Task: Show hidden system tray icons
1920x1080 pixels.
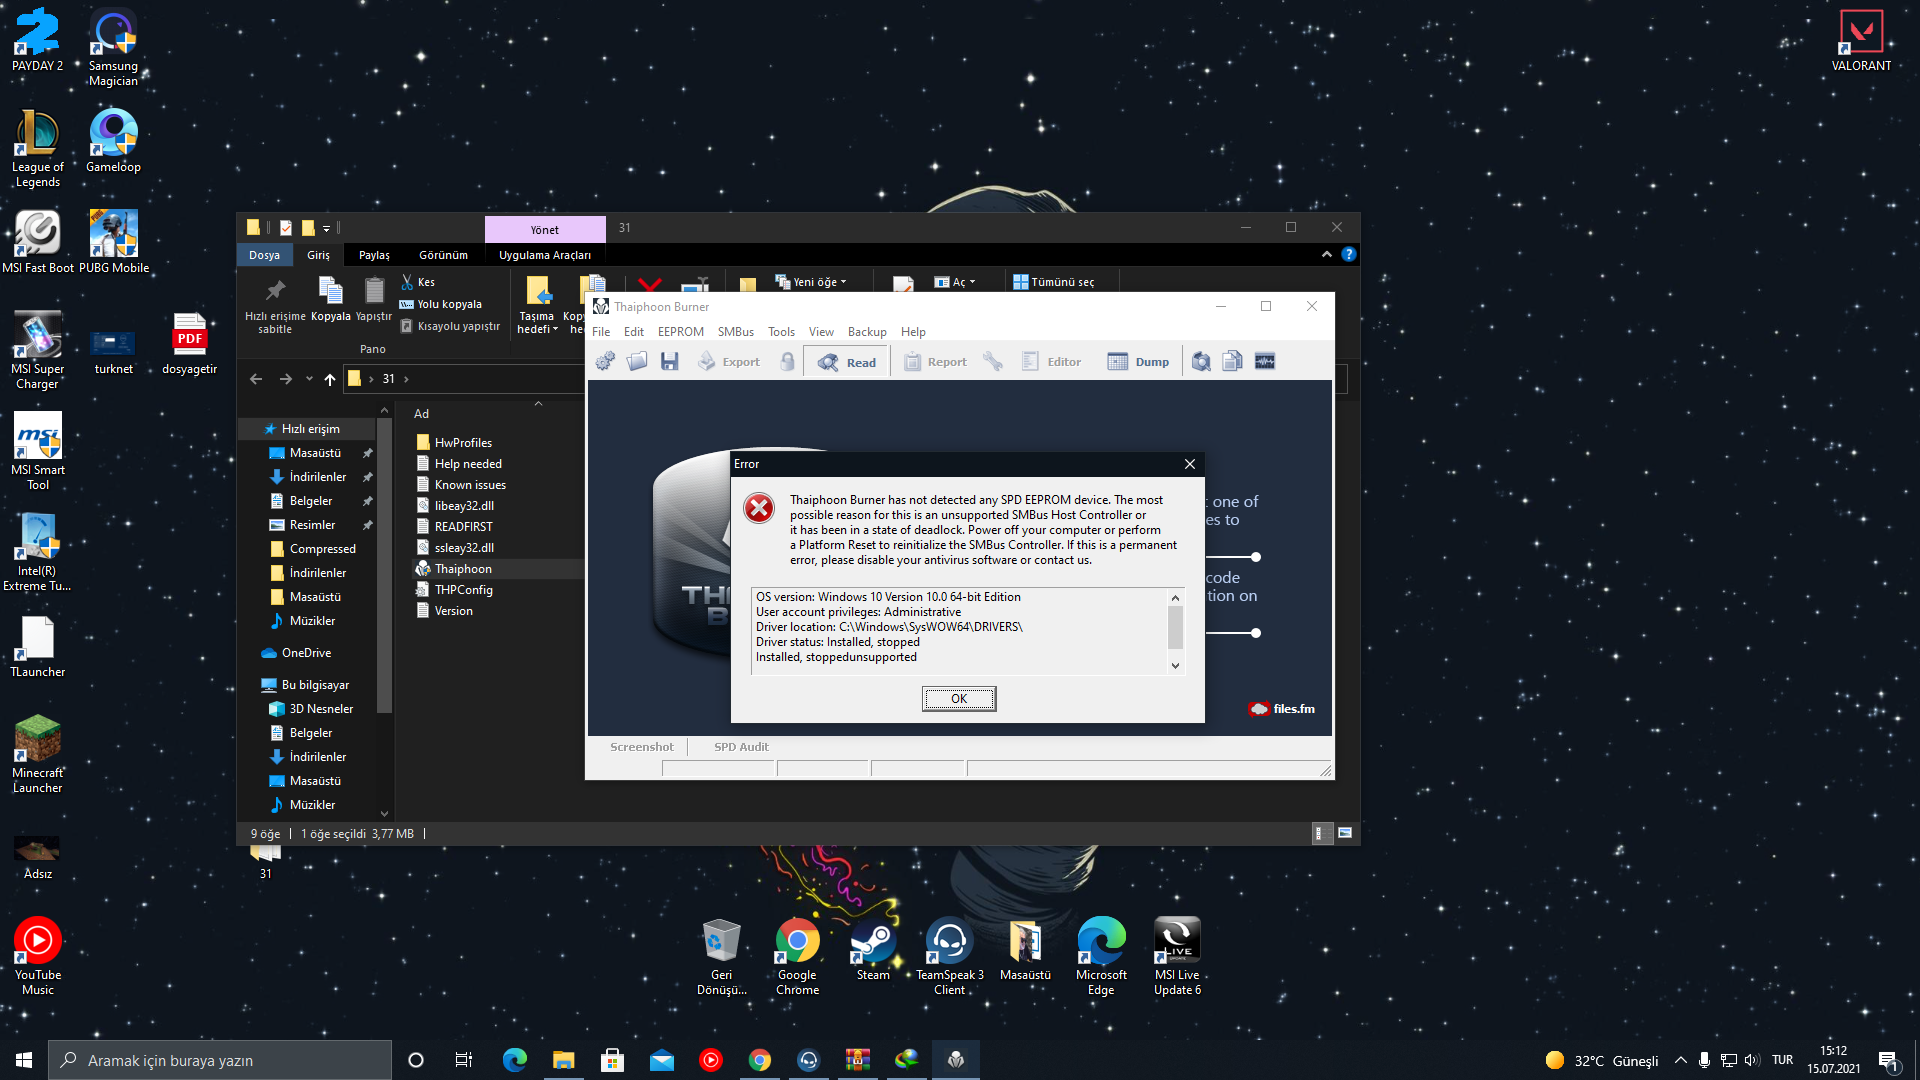Action: 1681,1060
